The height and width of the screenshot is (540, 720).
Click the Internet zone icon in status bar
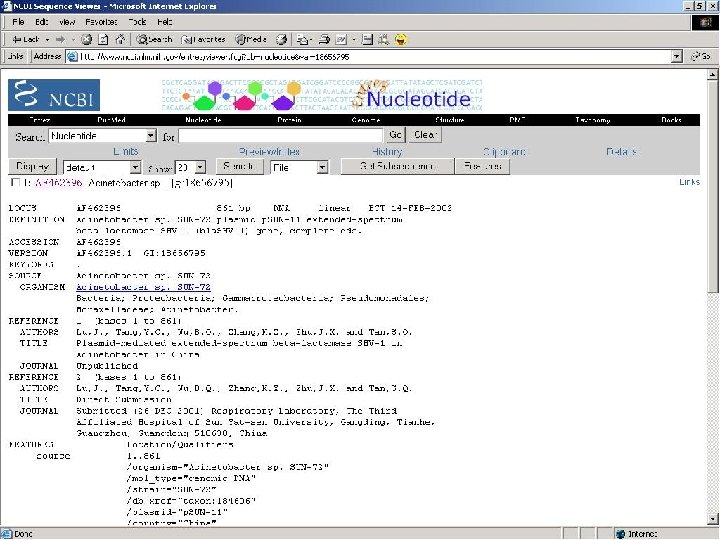pos(620,534)
